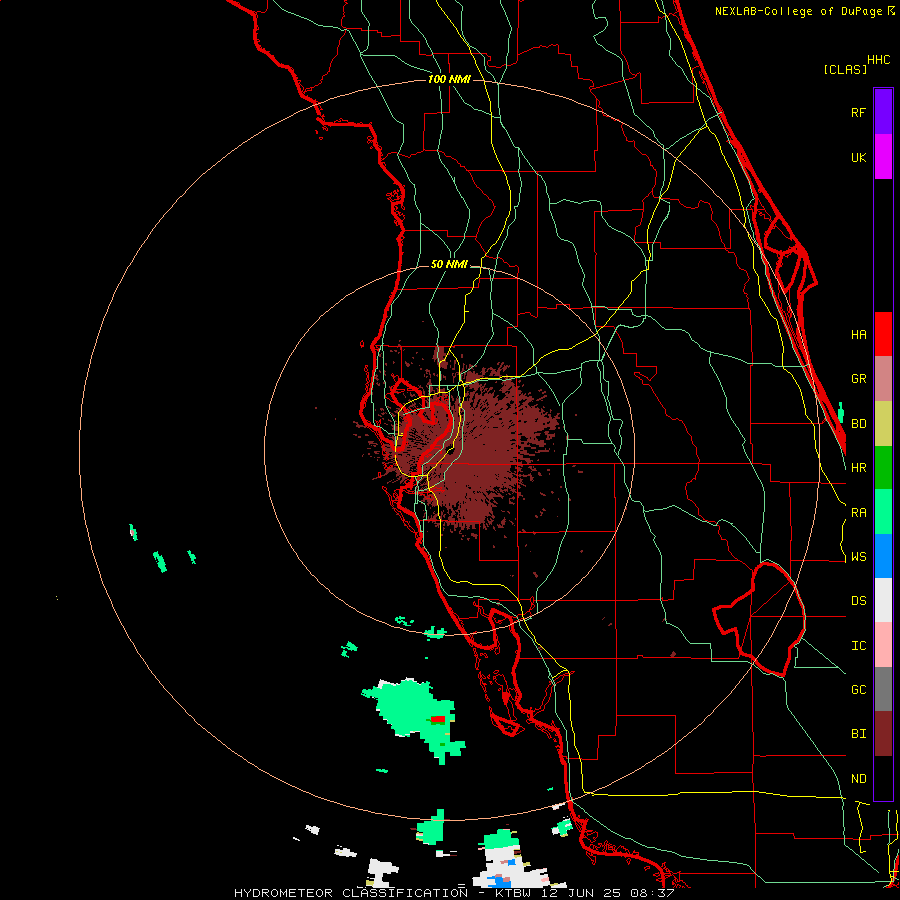Click the HA legend label

pos(858,334)
